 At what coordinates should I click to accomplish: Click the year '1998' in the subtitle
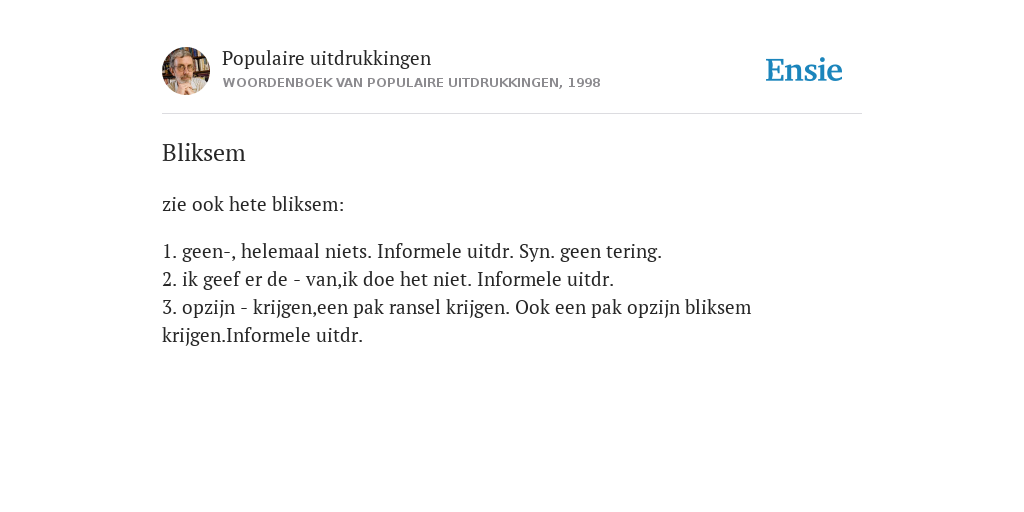tap(584, 83)
